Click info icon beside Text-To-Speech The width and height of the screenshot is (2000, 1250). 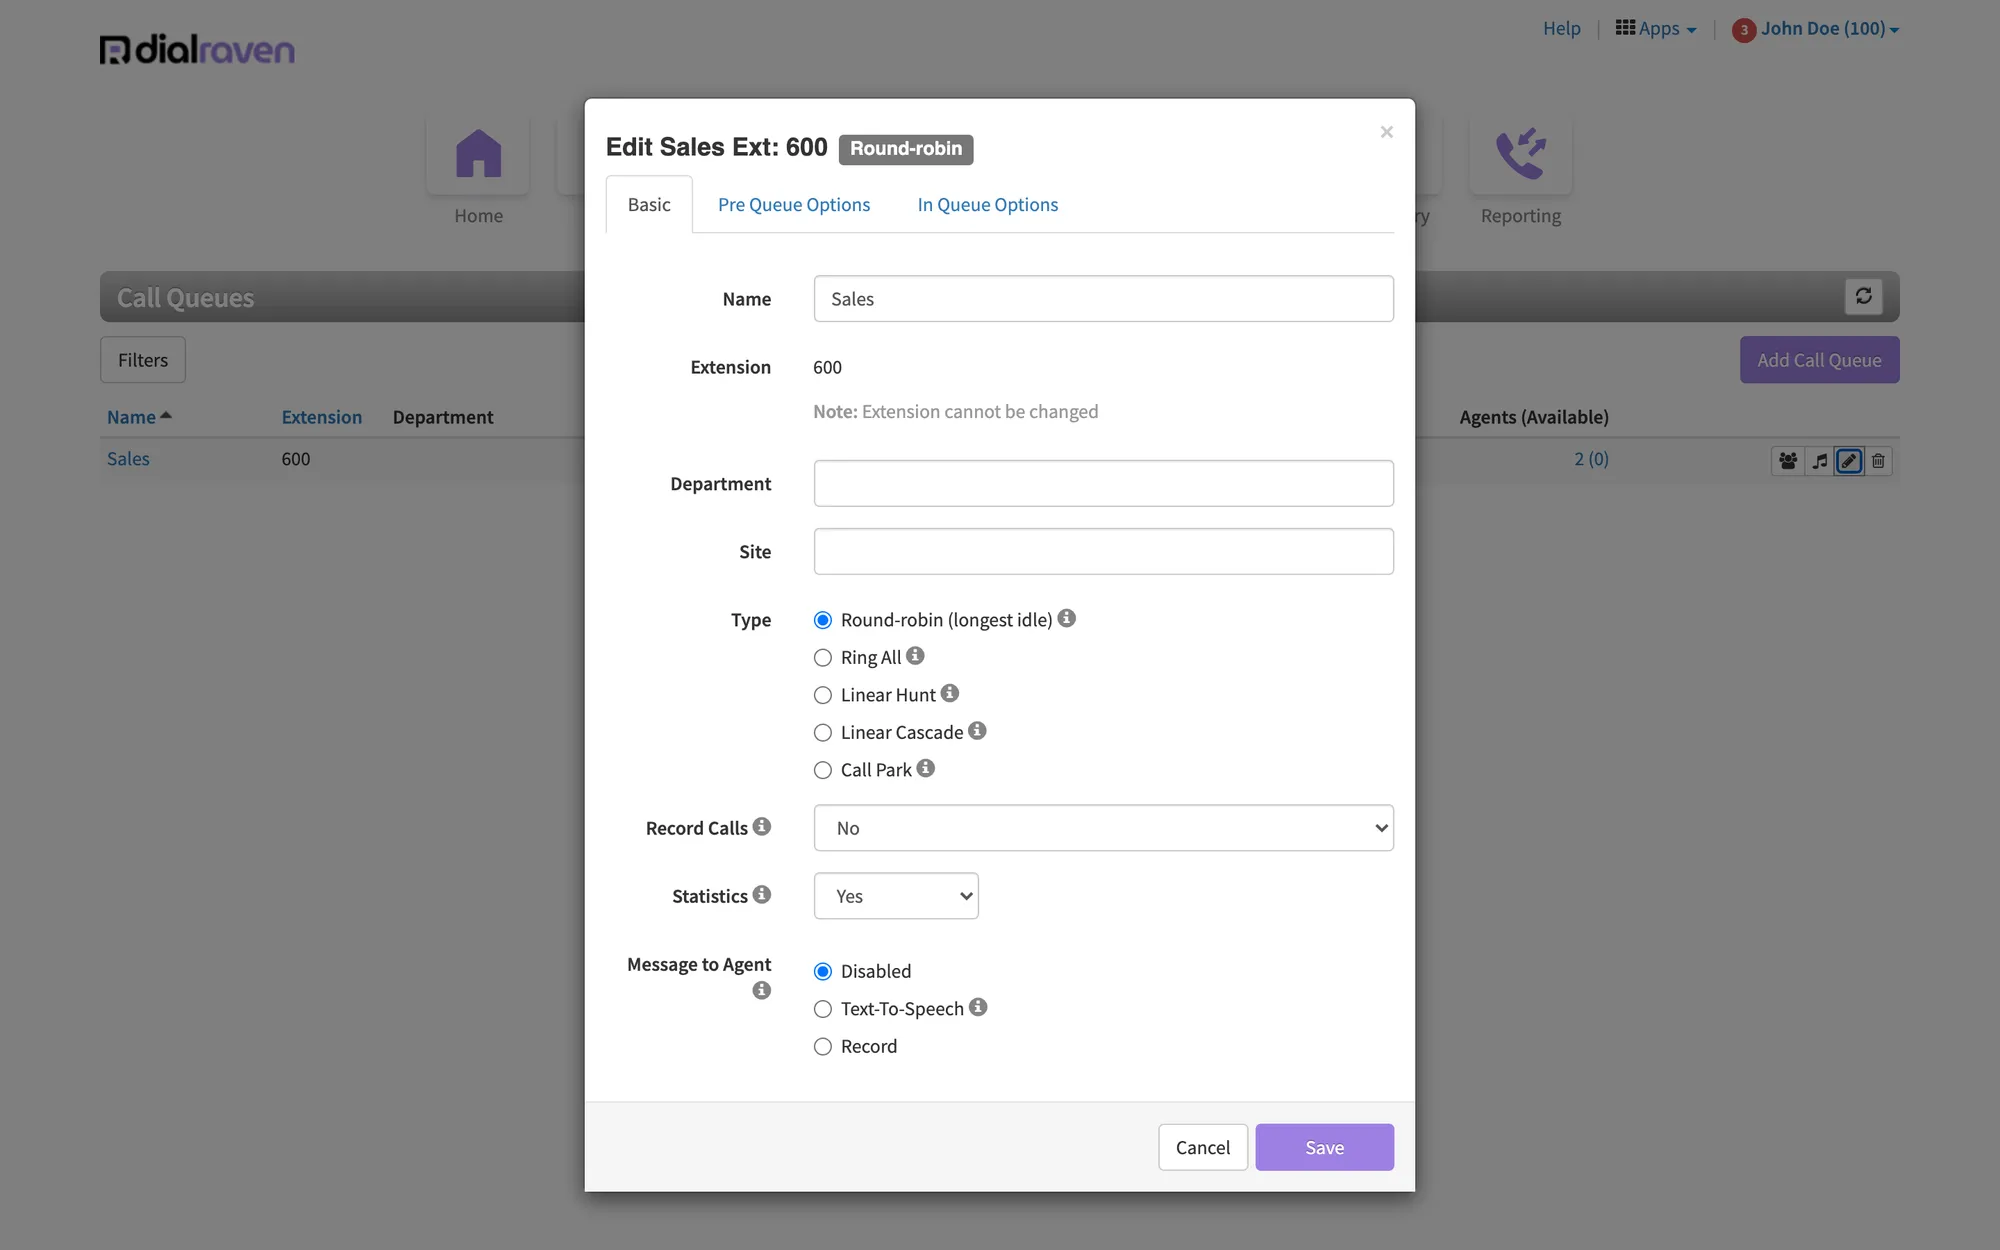click(x=978, y=1007)
